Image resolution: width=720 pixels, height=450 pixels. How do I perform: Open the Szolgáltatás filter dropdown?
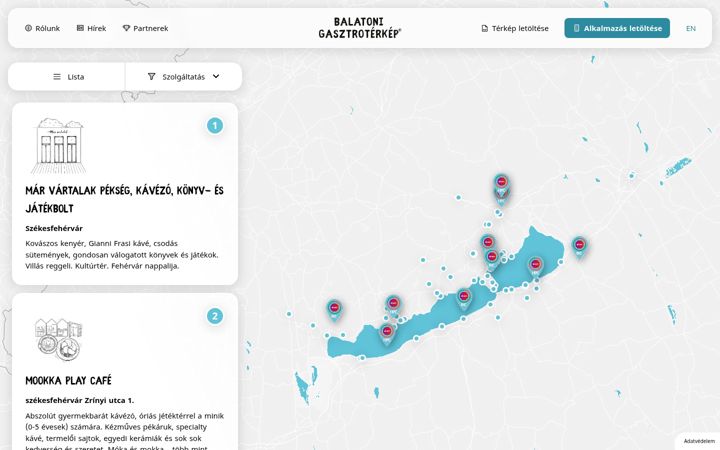click(x=184, y=77)
